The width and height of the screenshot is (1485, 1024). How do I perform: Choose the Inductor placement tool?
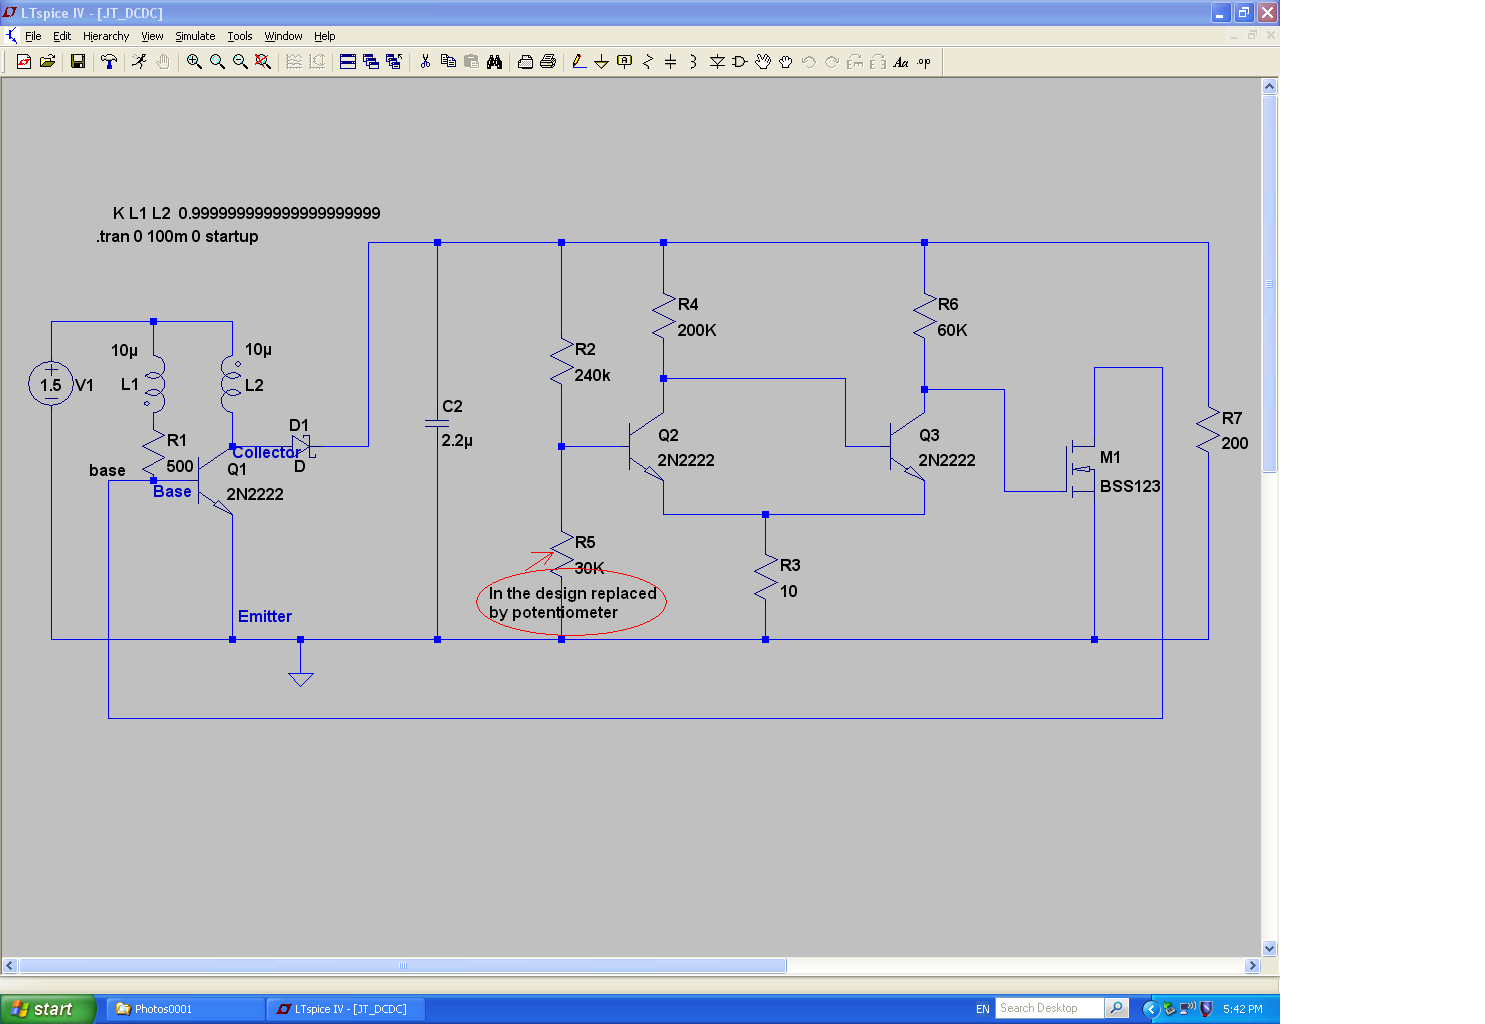click(x=693, y=62)
